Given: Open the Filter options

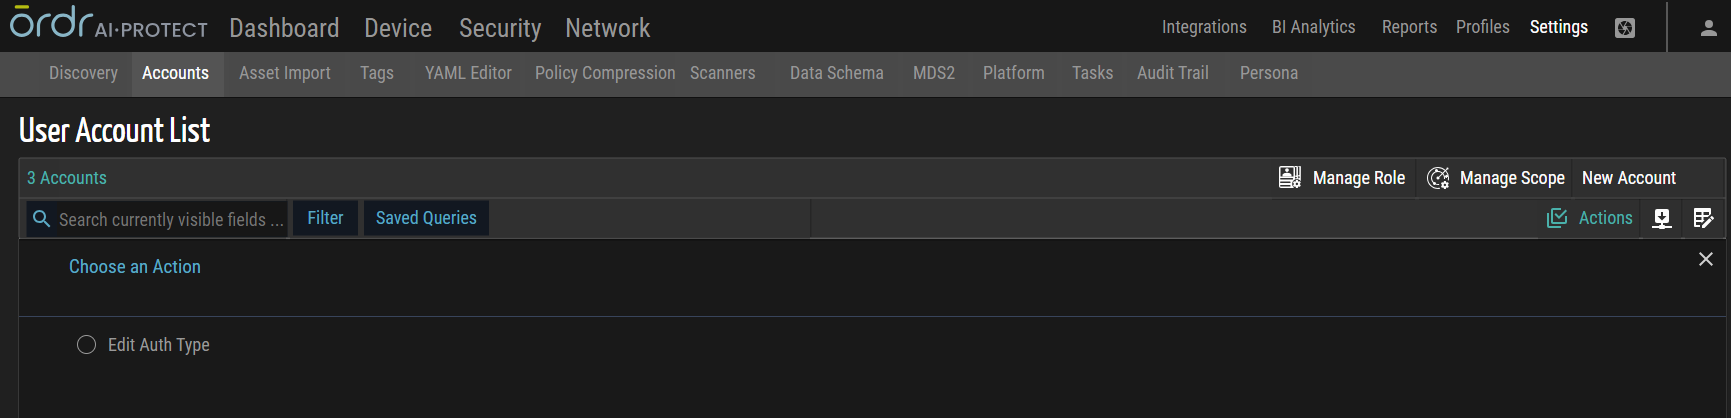Looking at the screenshot, I should click(x=325, y=218).
